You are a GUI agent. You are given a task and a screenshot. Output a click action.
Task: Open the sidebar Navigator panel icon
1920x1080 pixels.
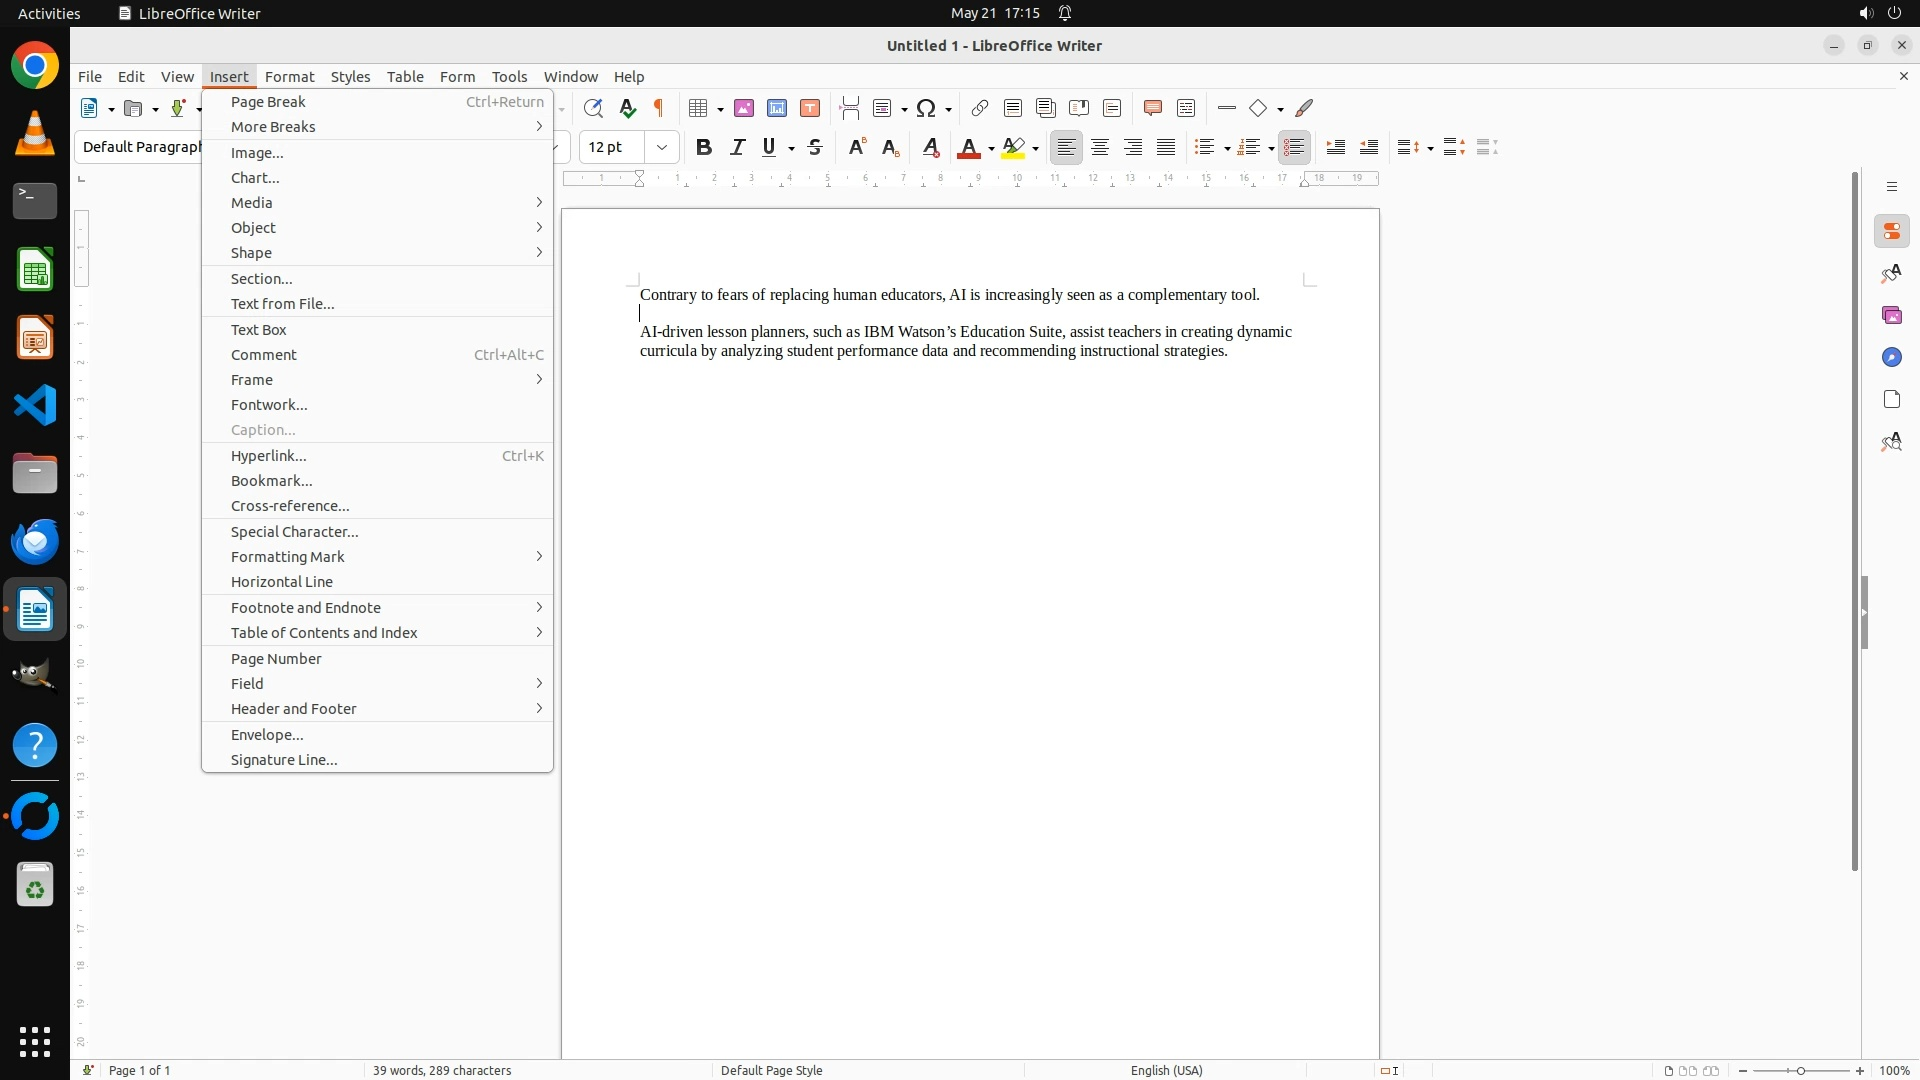pyautogui.click(x=1891, y=358)
